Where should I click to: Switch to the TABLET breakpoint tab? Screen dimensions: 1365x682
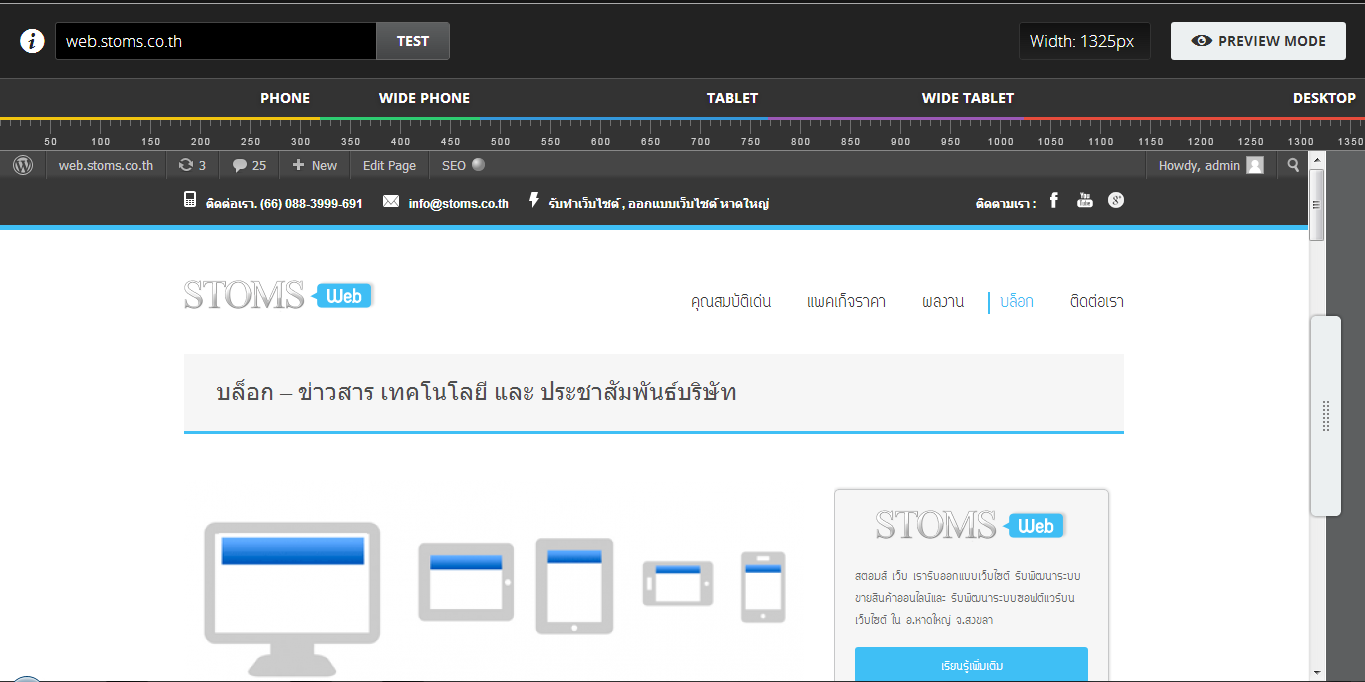click(732, 98)
